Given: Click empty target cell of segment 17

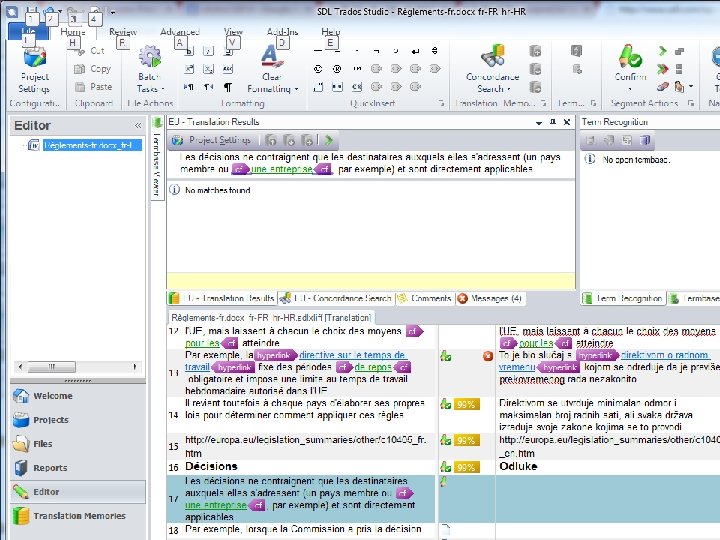Looking at the screenshot, I should tap(608, 499).
